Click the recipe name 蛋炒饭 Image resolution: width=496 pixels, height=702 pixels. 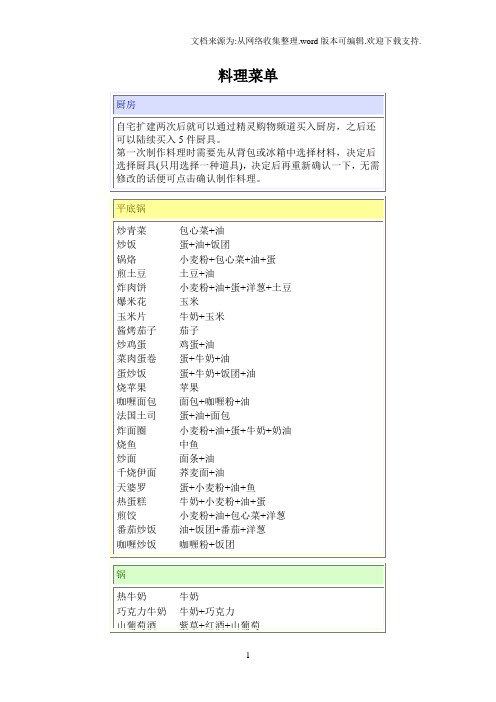point(132,373)
